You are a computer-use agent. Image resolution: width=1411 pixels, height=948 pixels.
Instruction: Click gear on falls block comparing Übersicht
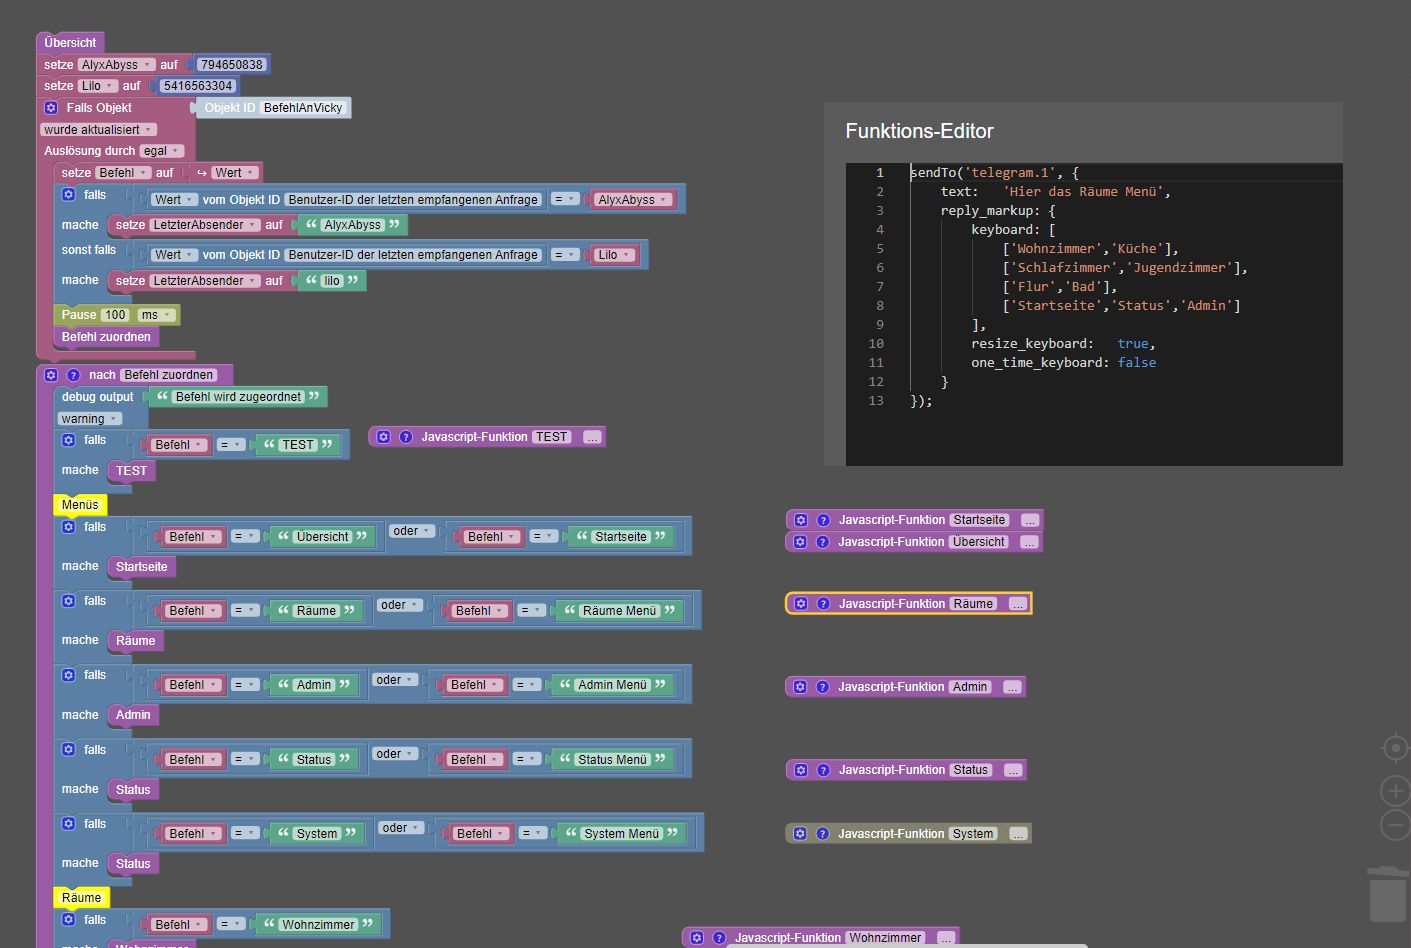tap(69, 527)
